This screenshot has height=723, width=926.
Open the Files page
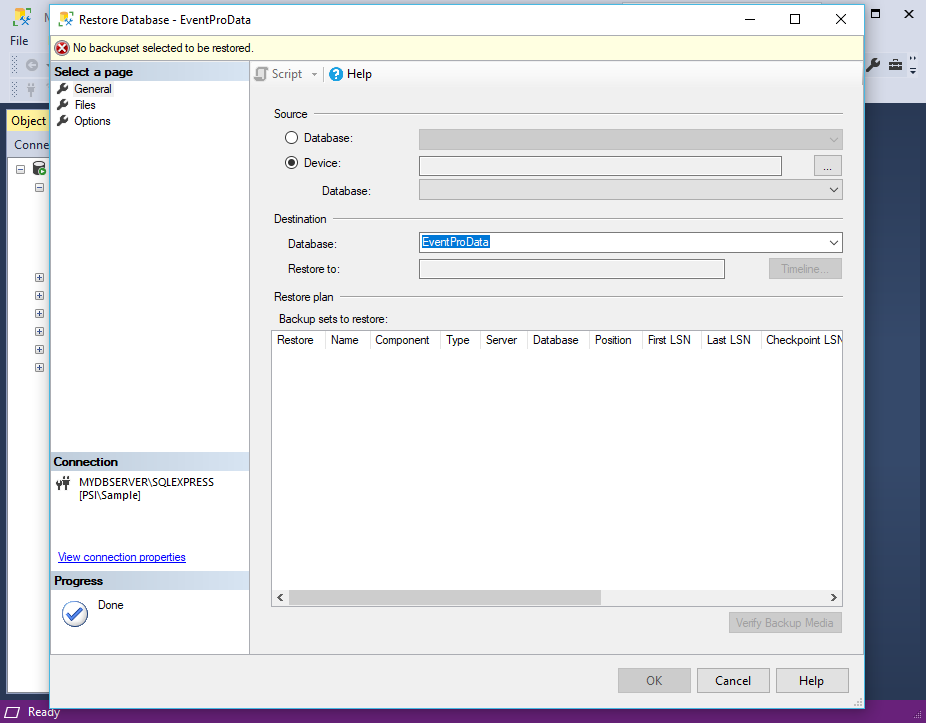pos(85,105)
